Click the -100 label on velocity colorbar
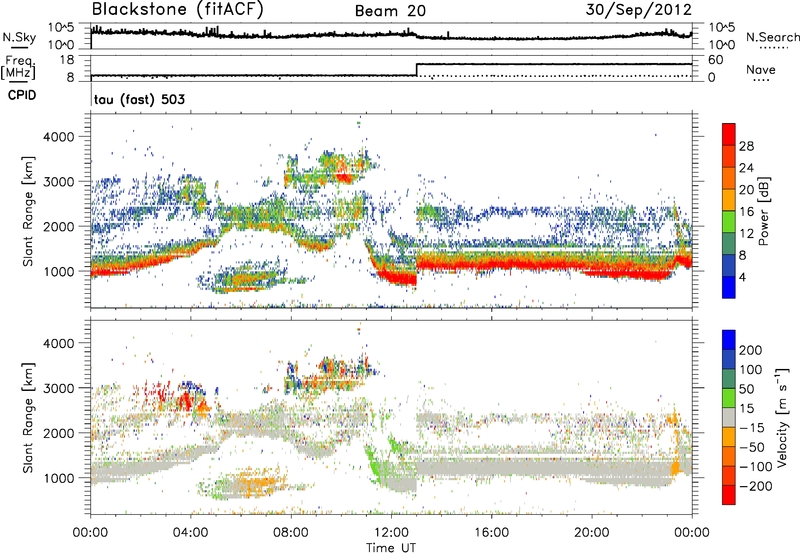 pos(755,467)
